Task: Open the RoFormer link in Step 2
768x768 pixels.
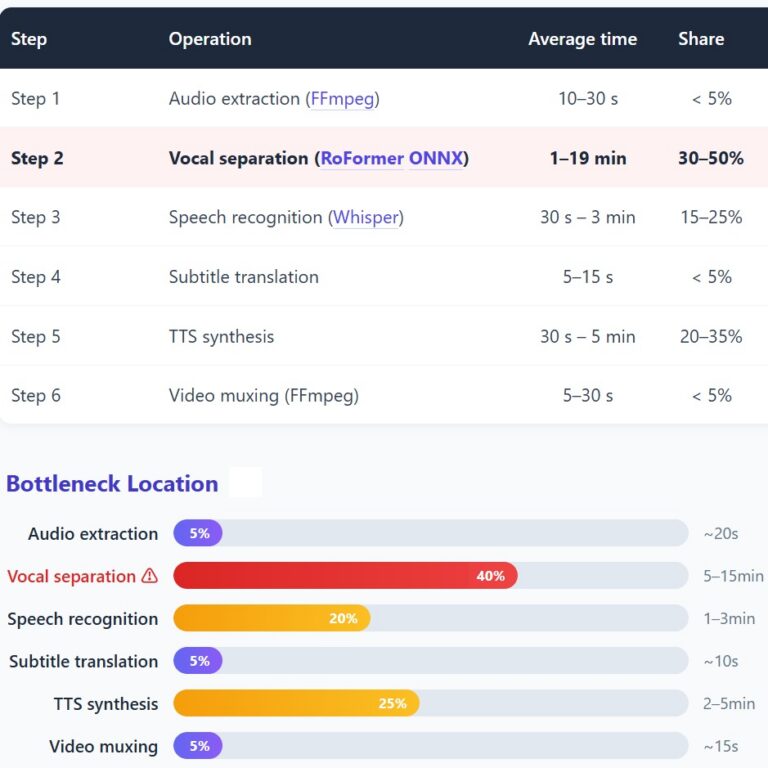Action: [x=362, y=158]
